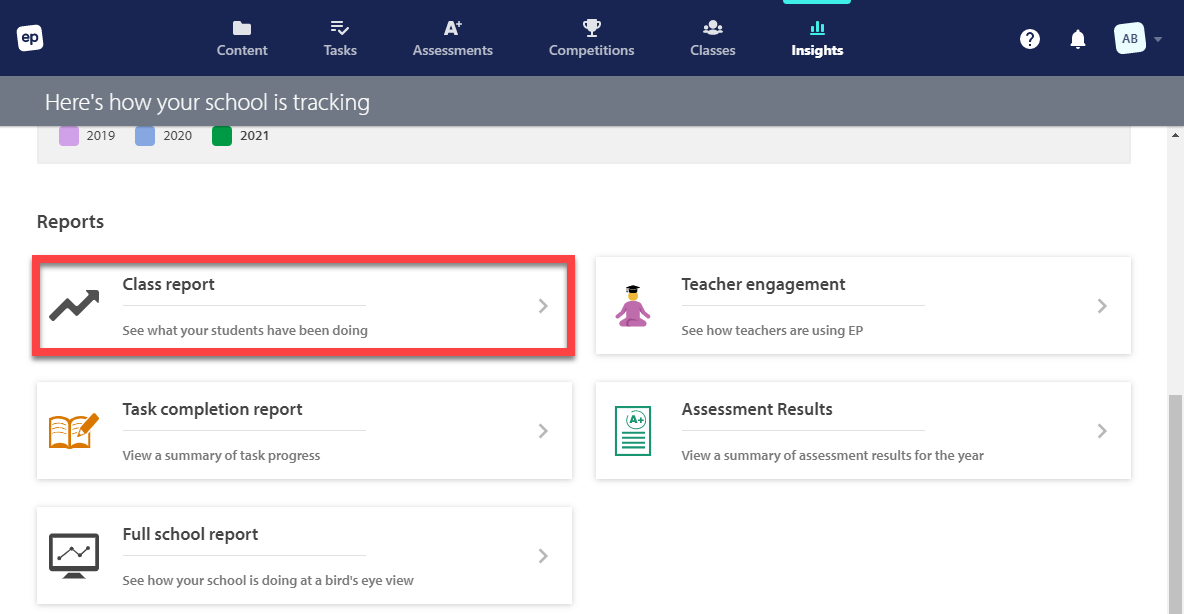The image size is (1184, 614).
Task: Click the 2021 legend label
Action: (254, 136)
